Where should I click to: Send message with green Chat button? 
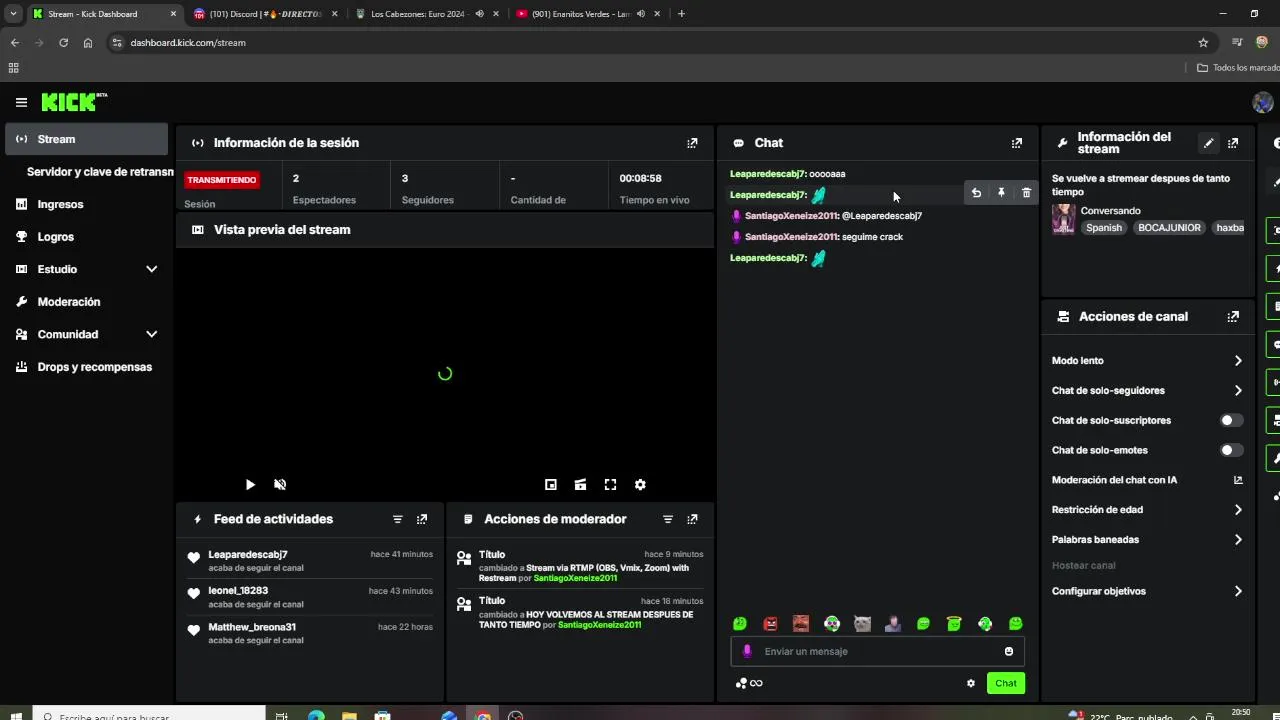pos(1005,683)
